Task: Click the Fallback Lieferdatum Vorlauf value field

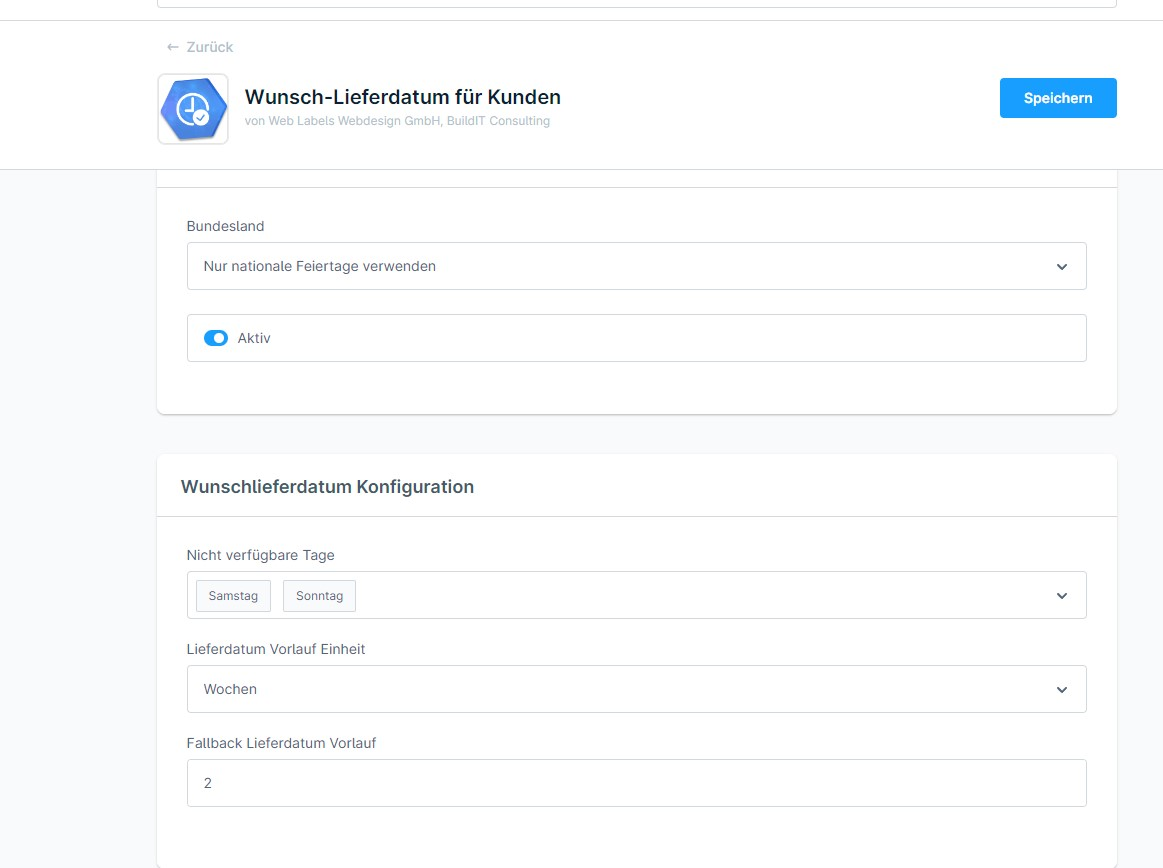Action: click(636, 783)
